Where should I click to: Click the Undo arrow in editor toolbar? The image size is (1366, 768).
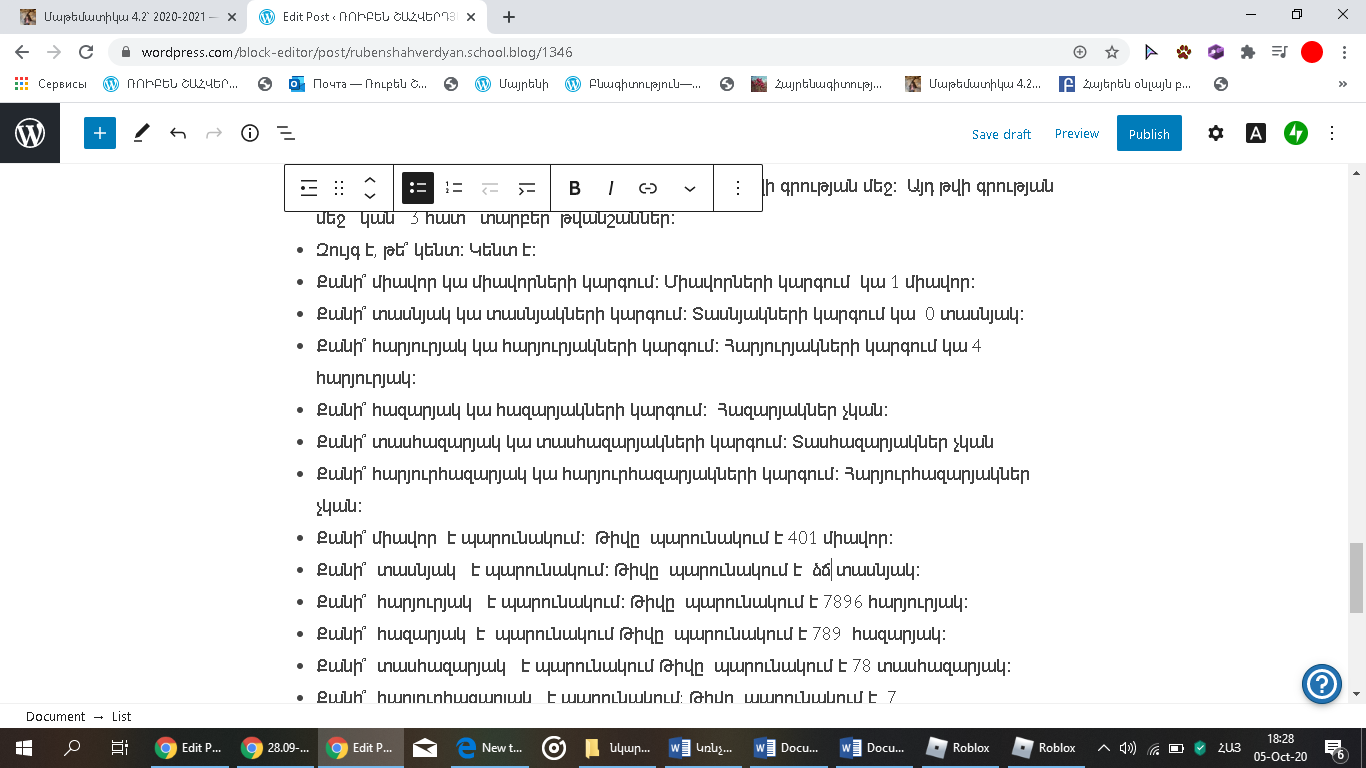click(178, 133)
